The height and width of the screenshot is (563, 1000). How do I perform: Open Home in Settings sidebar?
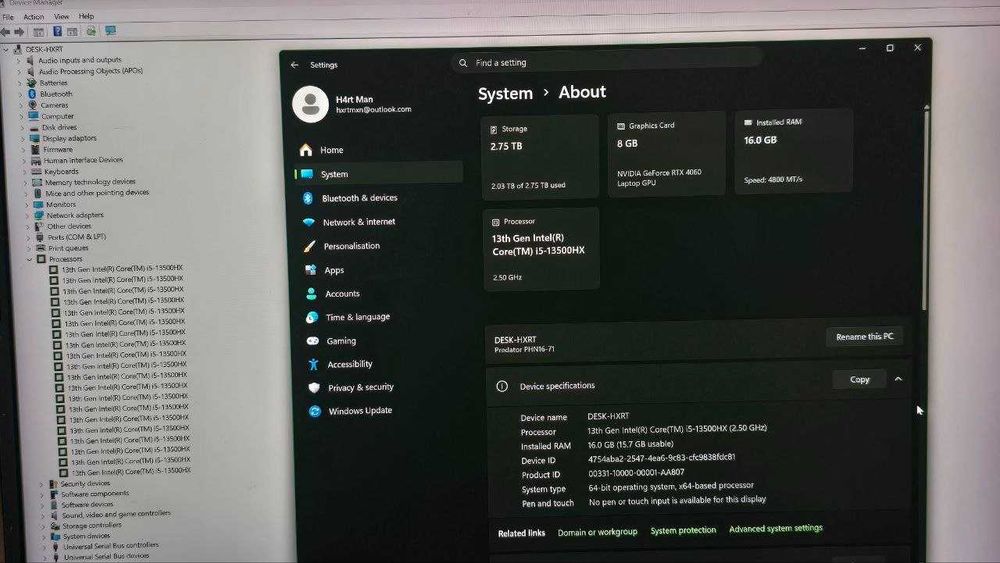point(331,150)
